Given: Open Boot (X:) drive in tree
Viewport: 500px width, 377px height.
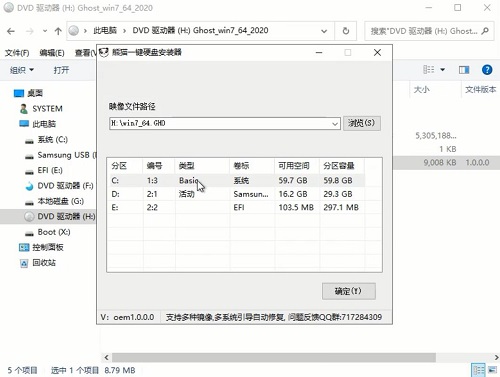Looking at the screenshot, I should (x=54, y=232).
